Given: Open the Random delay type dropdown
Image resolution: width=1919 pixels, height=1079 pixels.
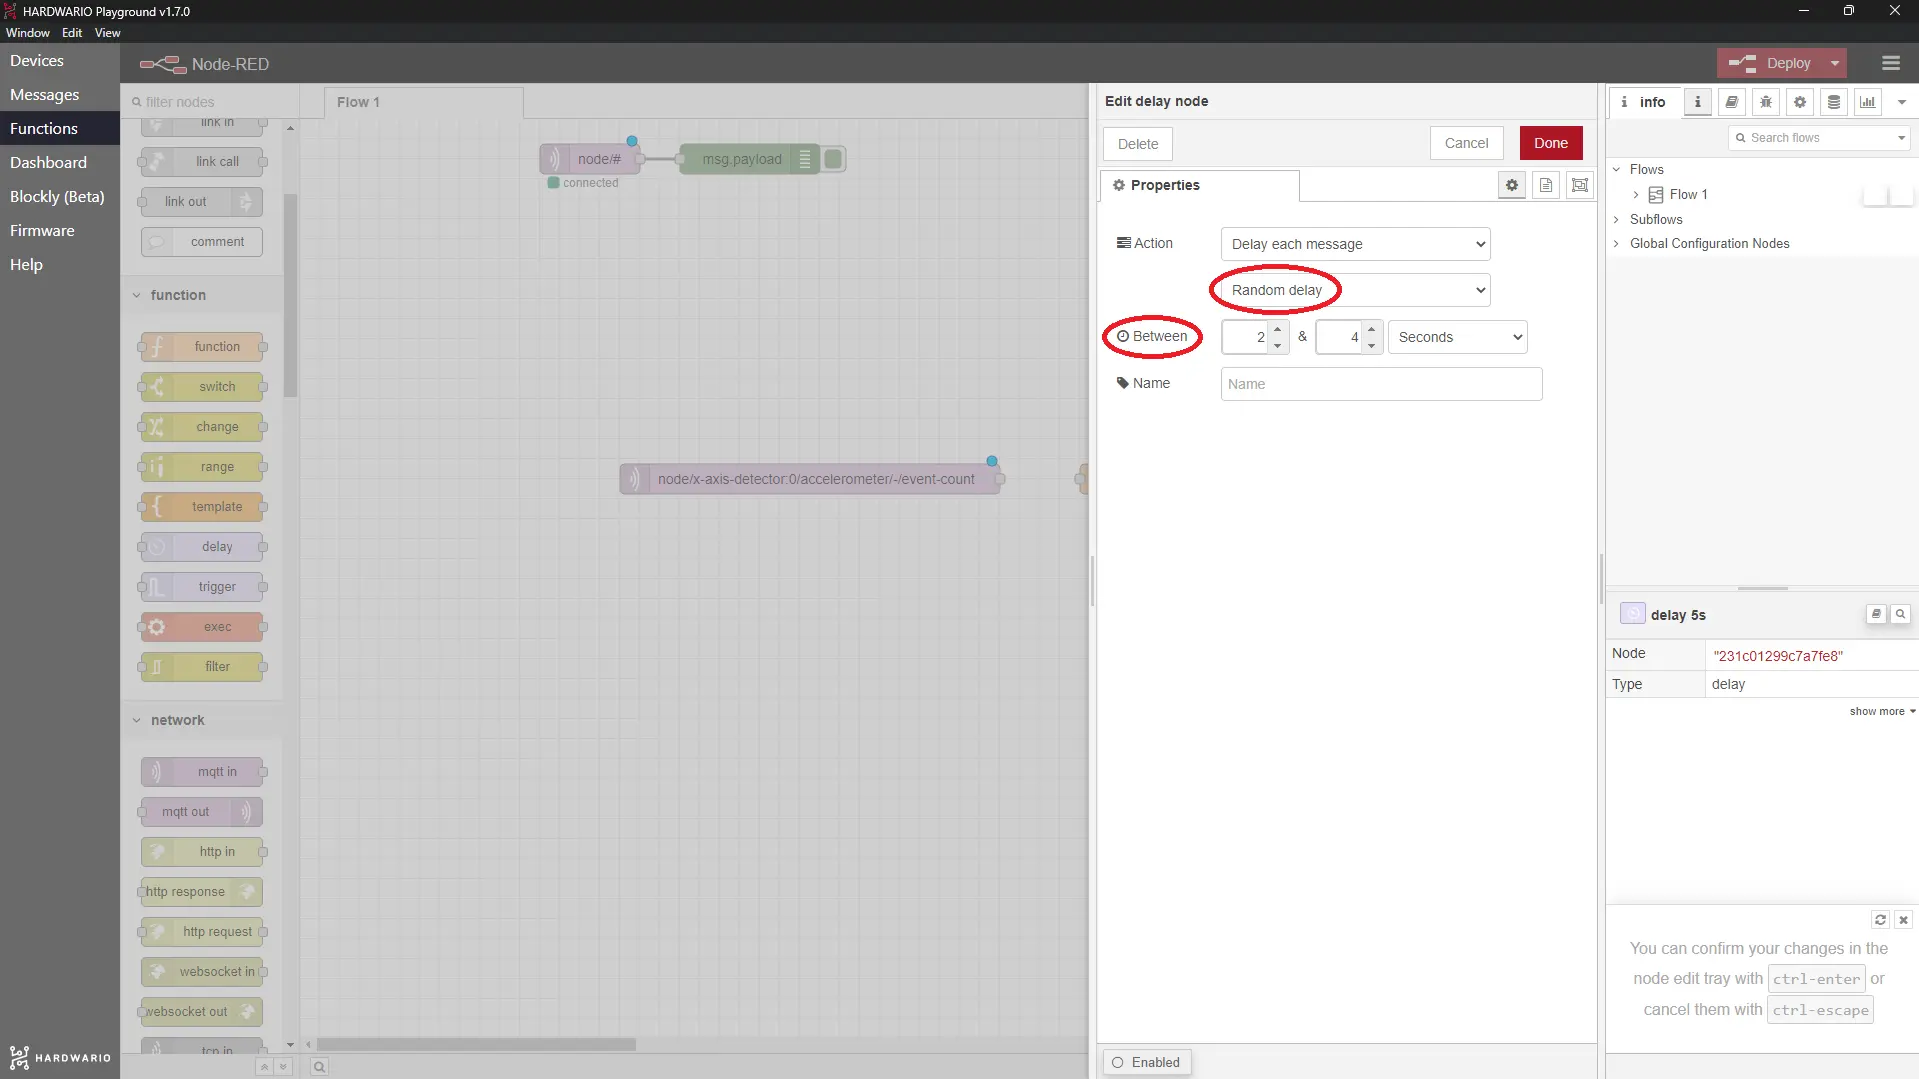Looking at the screenshot, I should [x=1355, y=290].
